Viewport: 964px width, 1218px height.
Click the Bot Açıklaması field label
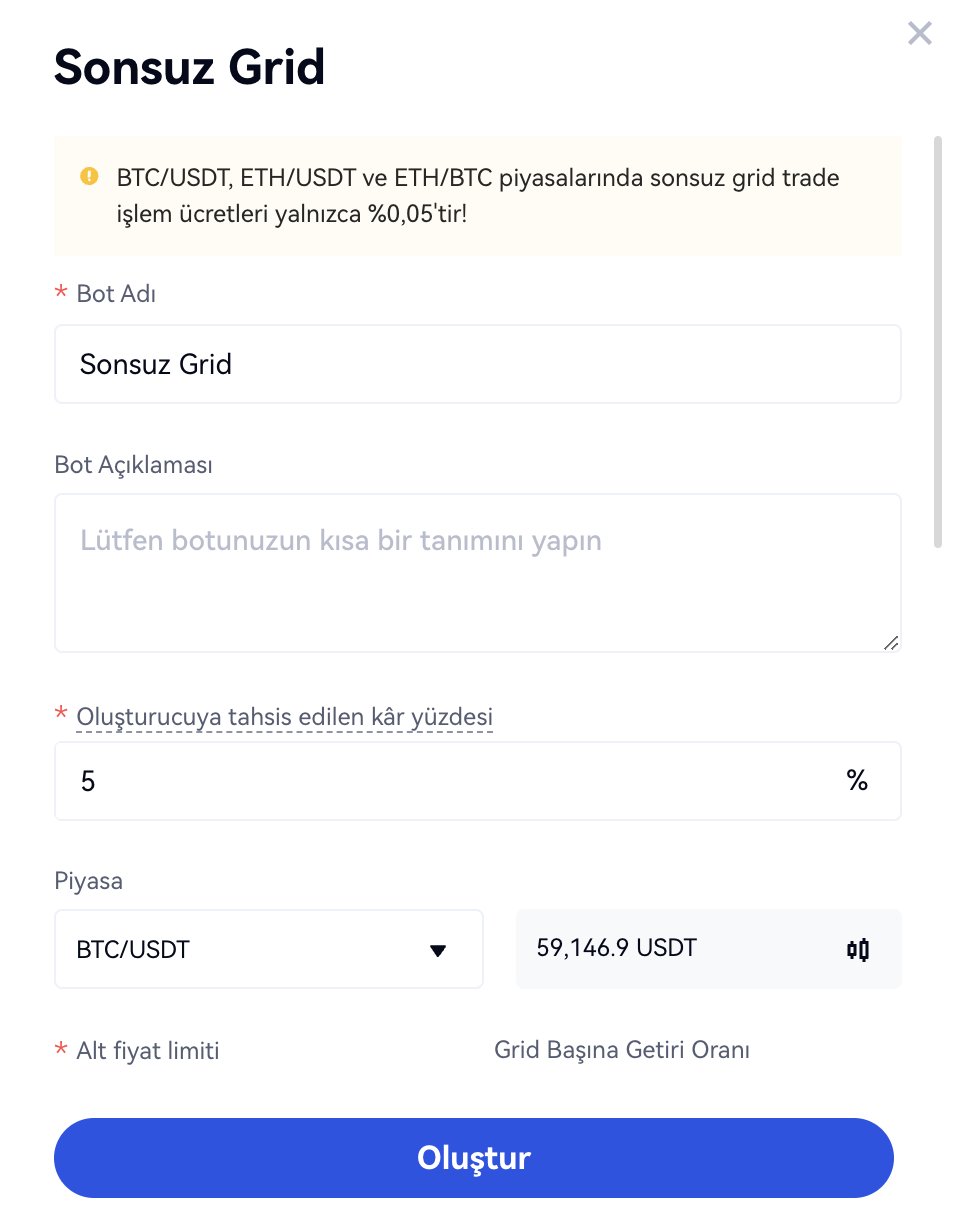point(133,465)
